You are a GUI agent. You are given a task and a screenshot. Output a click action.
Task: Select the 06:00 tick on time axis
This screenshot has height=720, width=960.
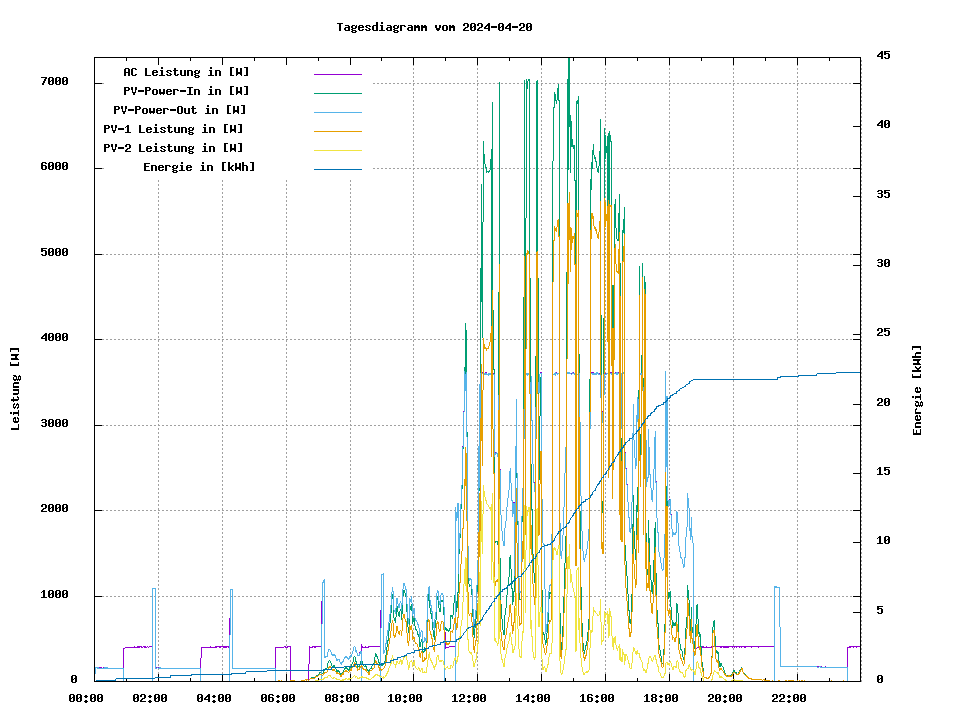coord(277,698)
